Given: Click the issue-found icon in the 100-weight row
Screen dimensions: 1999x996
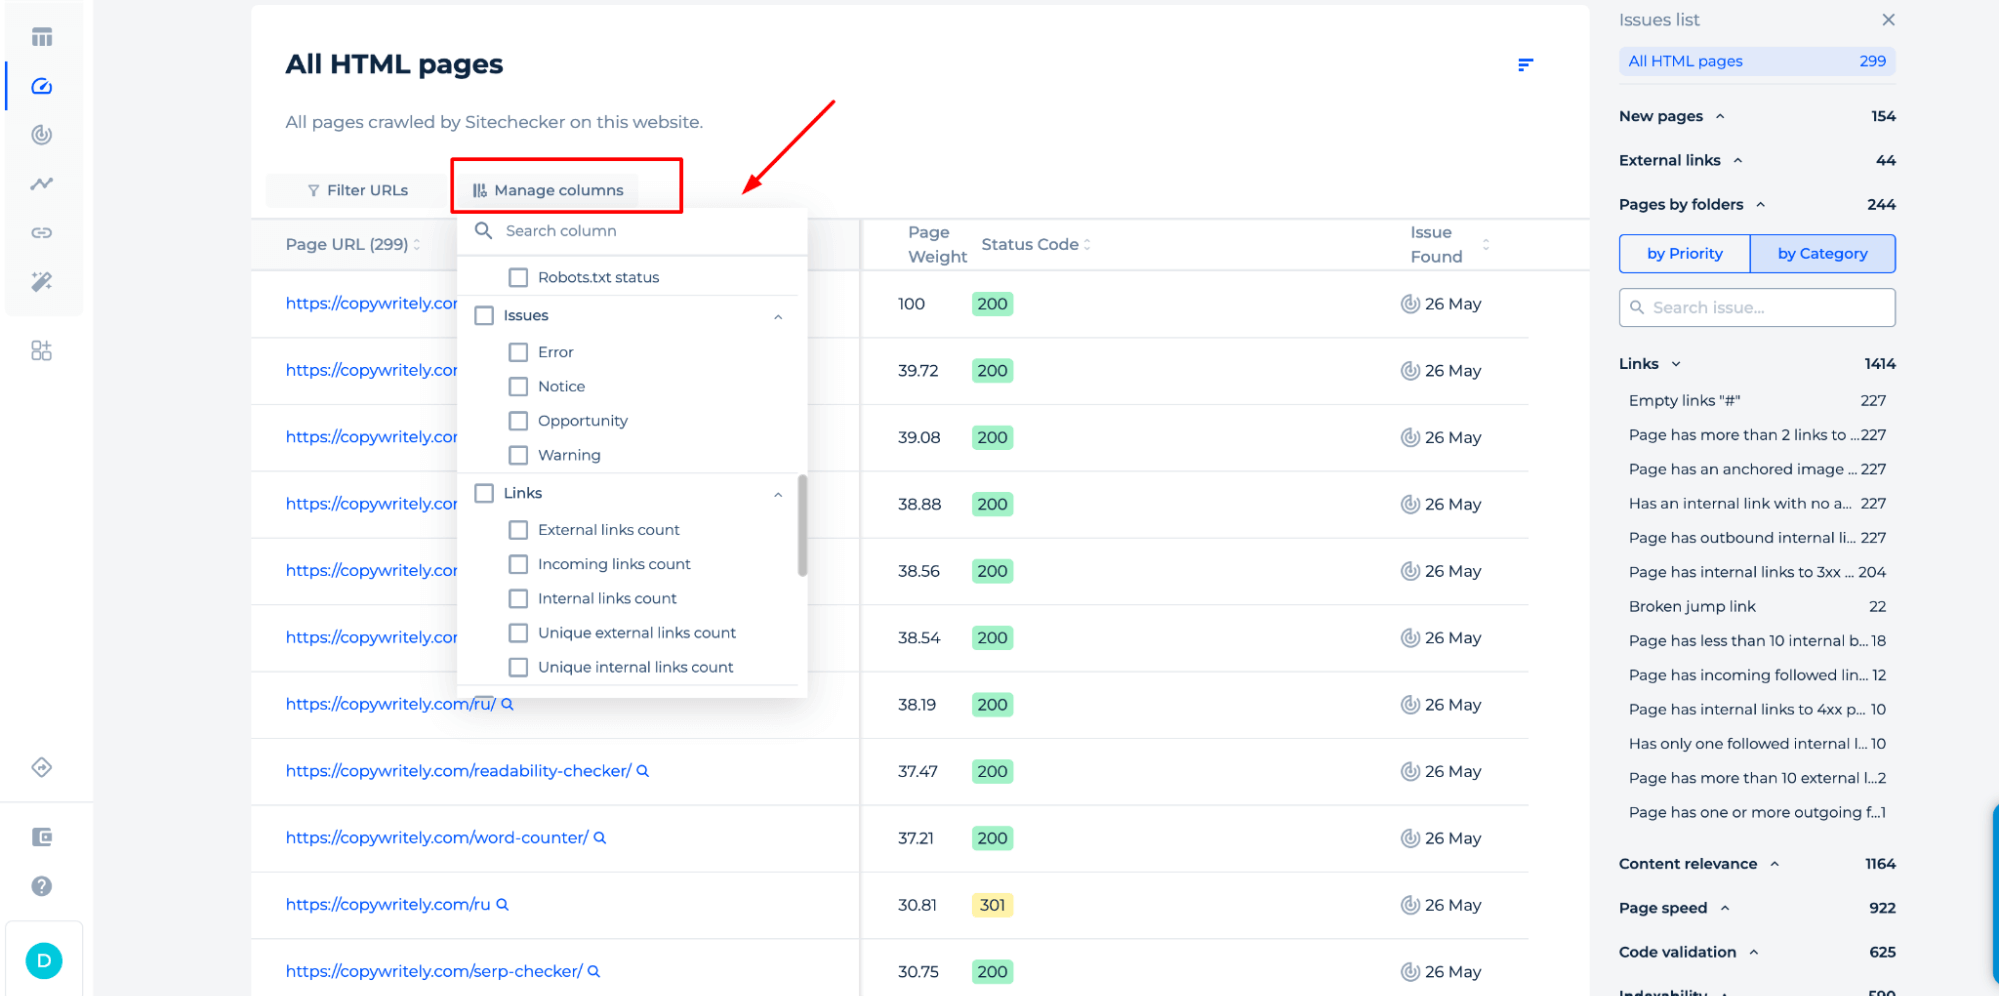Looking at the screenshot, I should (x=1410, y=304).
